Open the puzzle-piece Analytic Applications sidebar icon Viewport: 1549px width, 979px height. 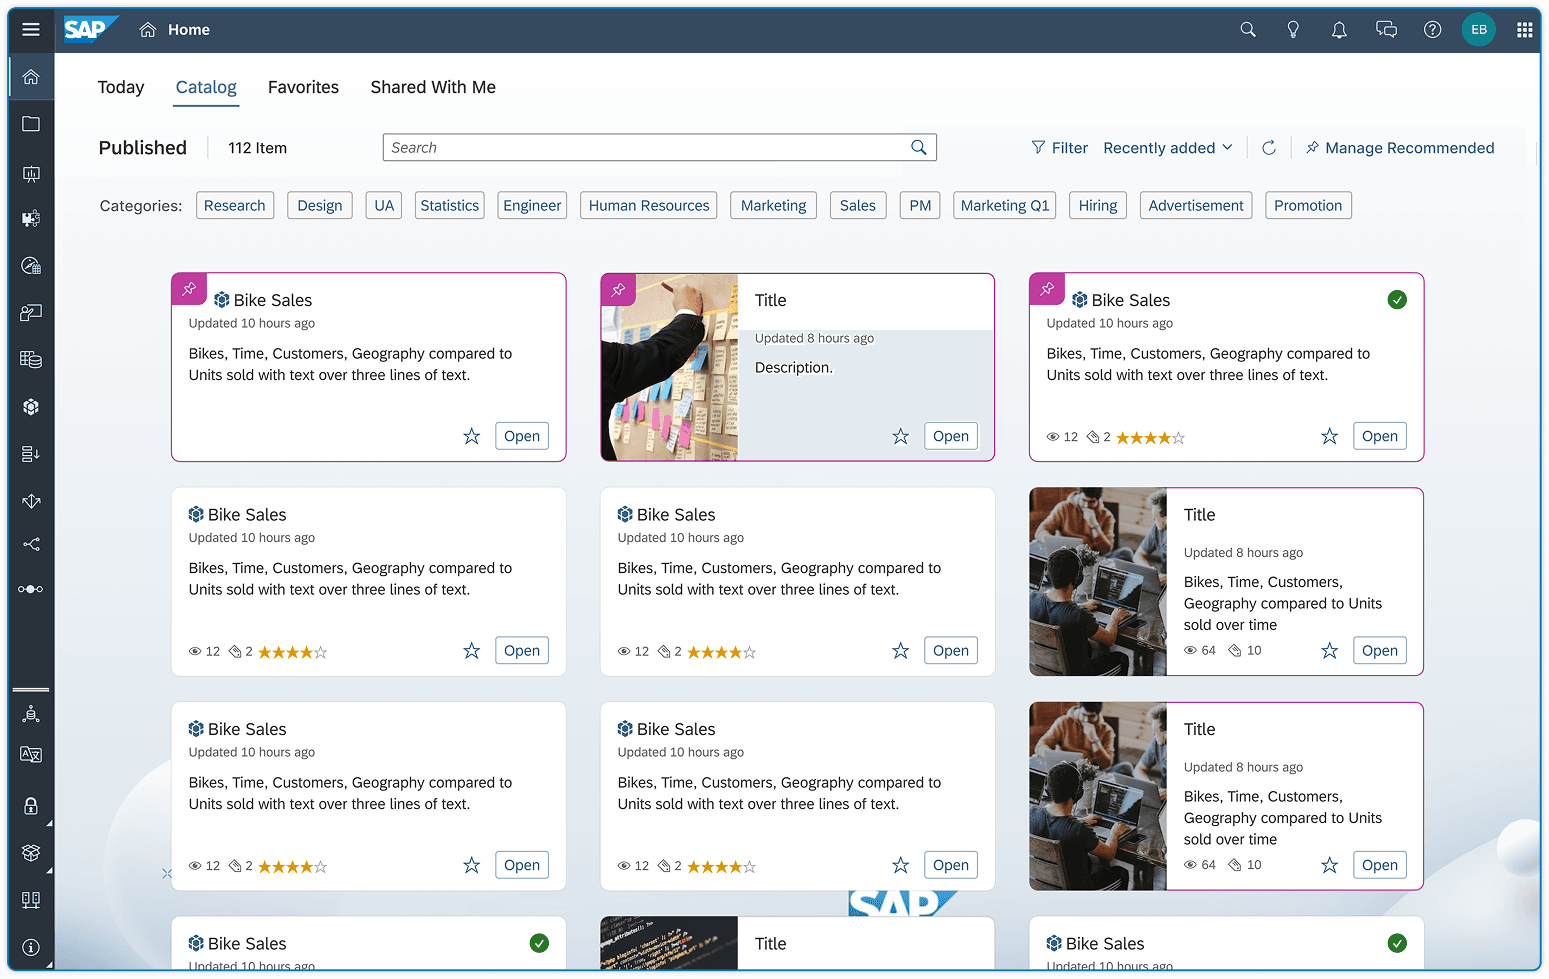[31, 218]
